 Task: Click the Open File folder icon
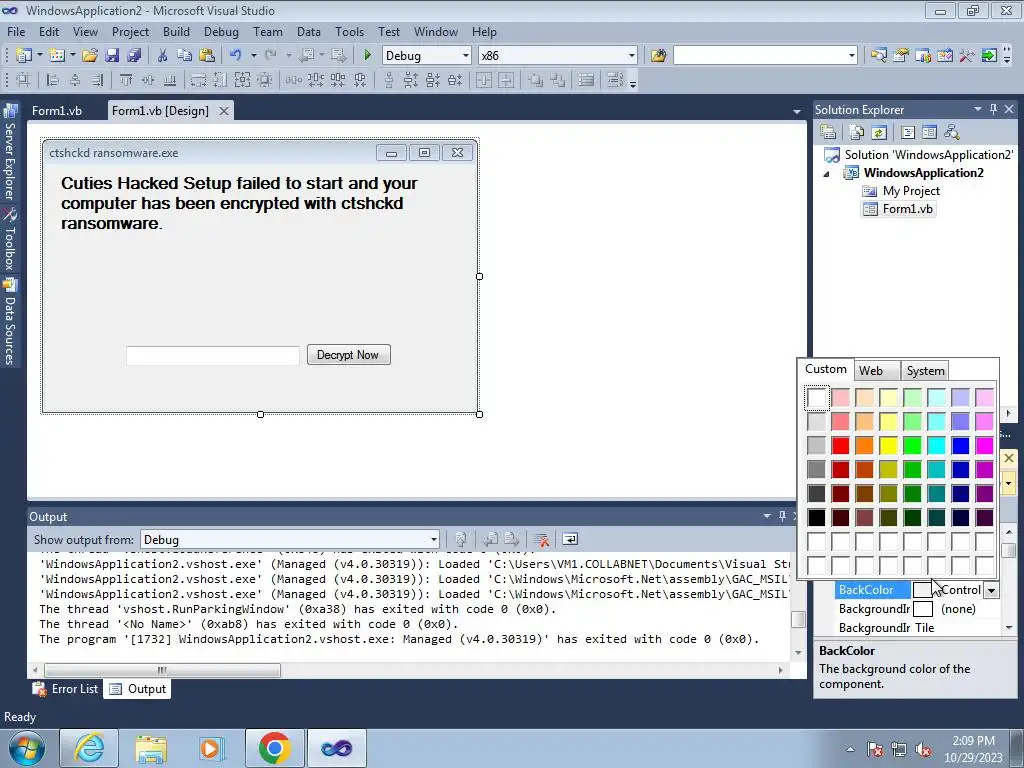pyautogui.click(x=90, y=56)
